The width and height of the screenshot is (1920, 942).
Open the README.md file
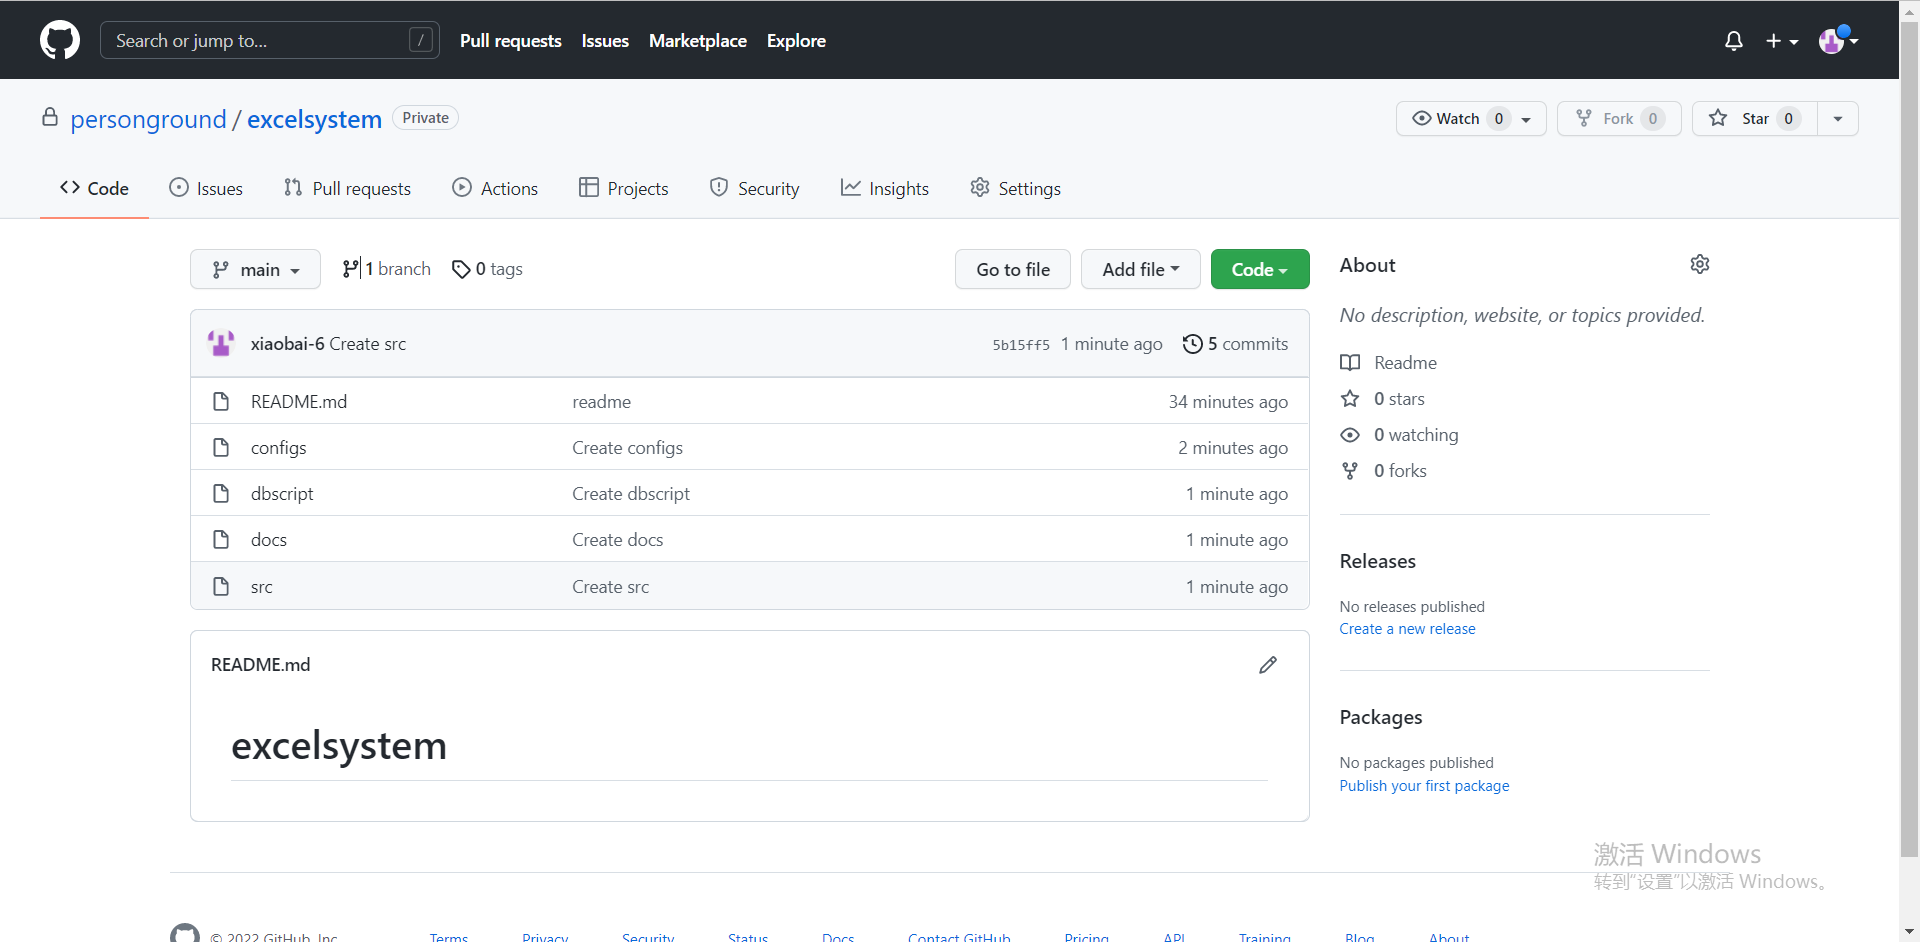[299, 401]
